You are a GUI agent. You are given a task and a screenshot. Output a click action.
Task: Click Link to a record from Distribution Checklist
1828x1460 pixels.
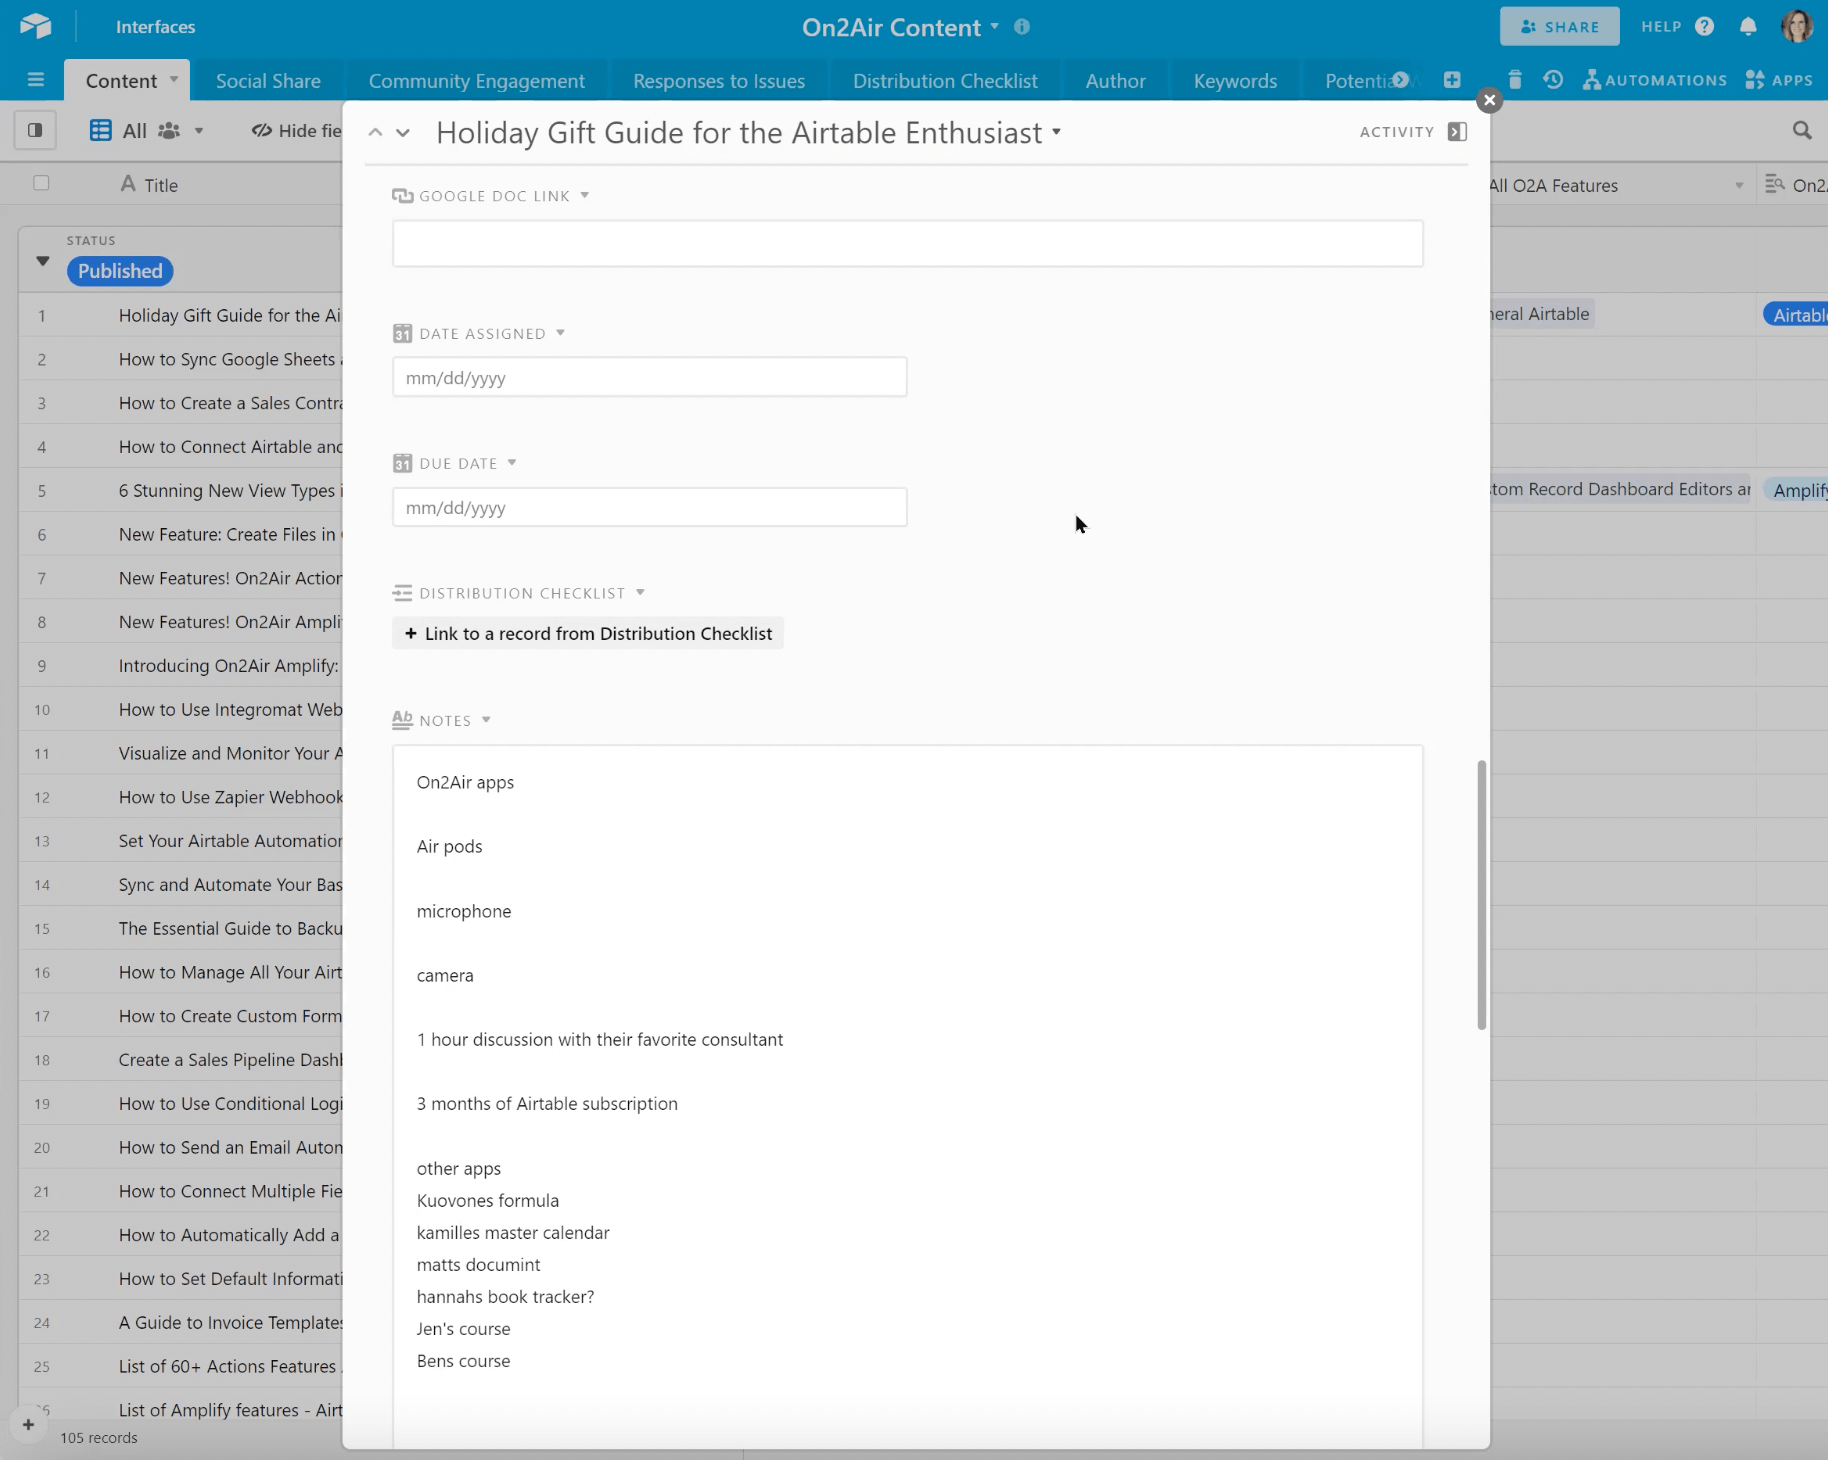point(588,632)
